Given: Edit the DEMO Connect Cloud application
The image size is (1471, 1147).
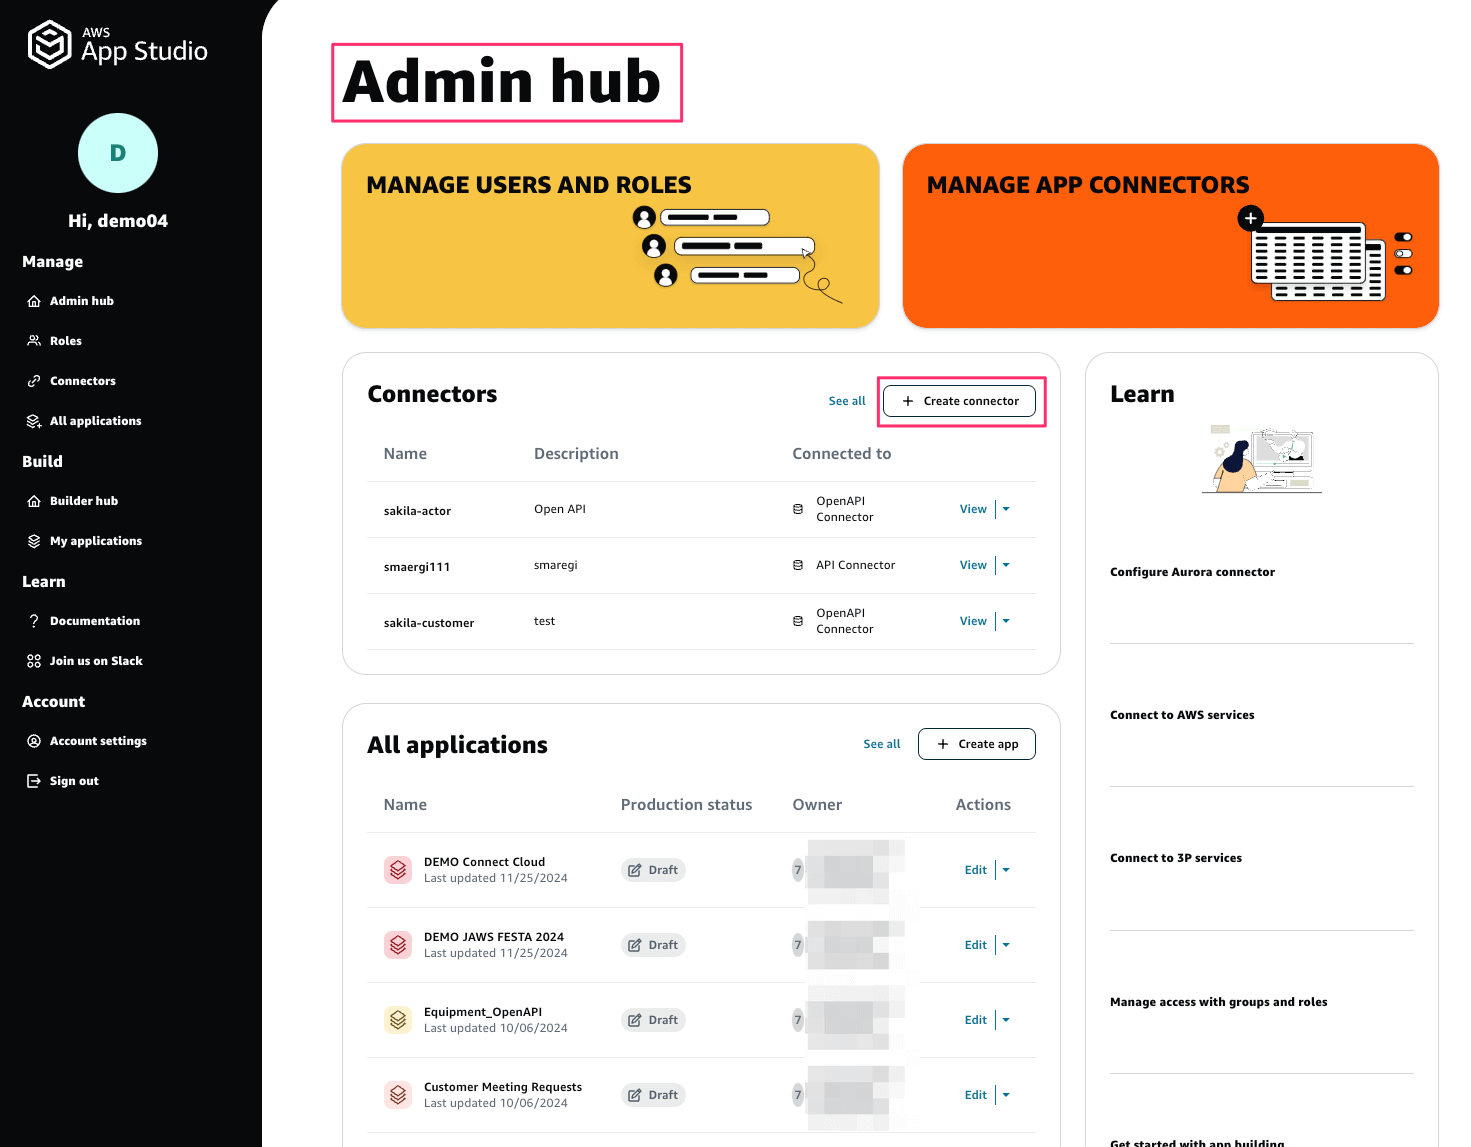Looking at the screenshot, I should tap(976, 870).
